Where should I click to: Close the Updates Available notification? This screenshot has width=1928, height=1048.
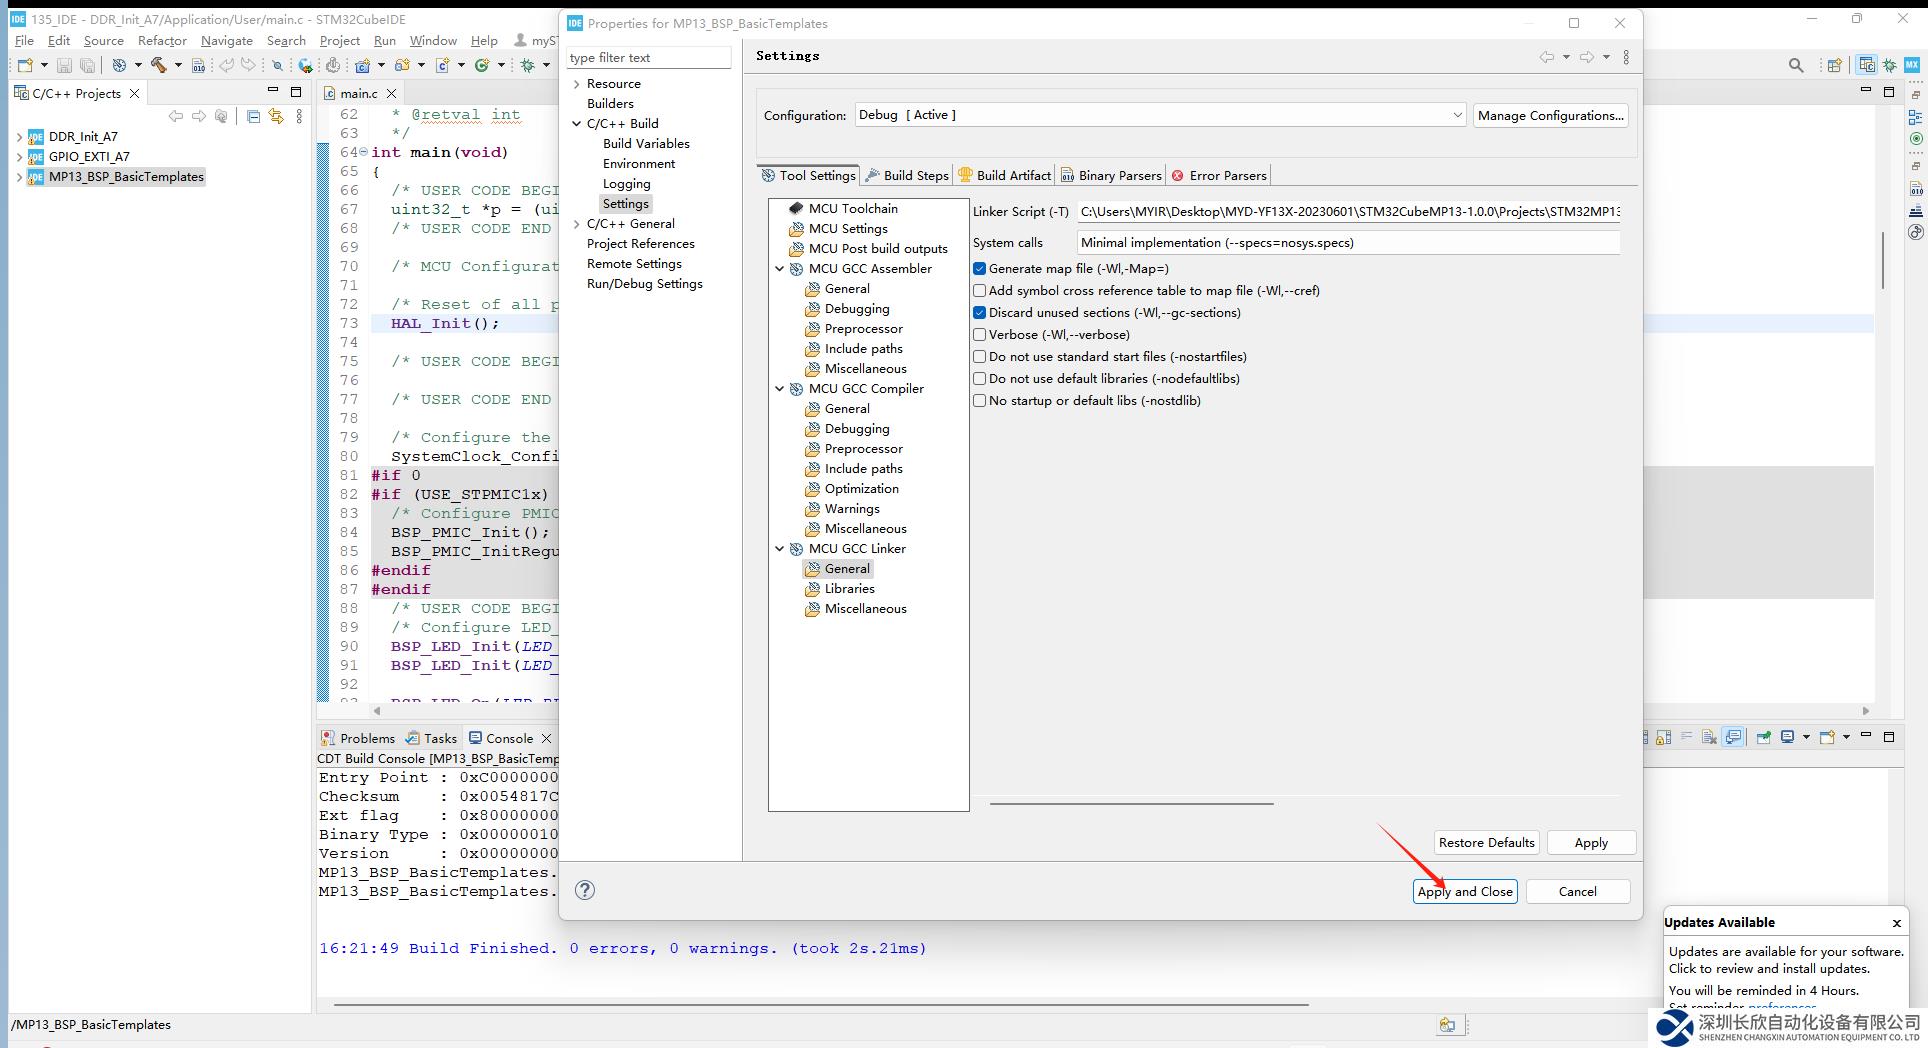[1896, 923]
